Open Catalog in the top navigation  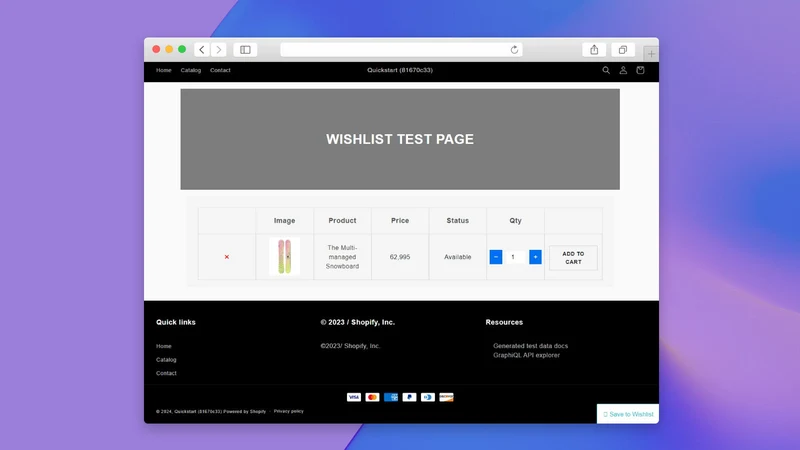(x=191, y=70)
